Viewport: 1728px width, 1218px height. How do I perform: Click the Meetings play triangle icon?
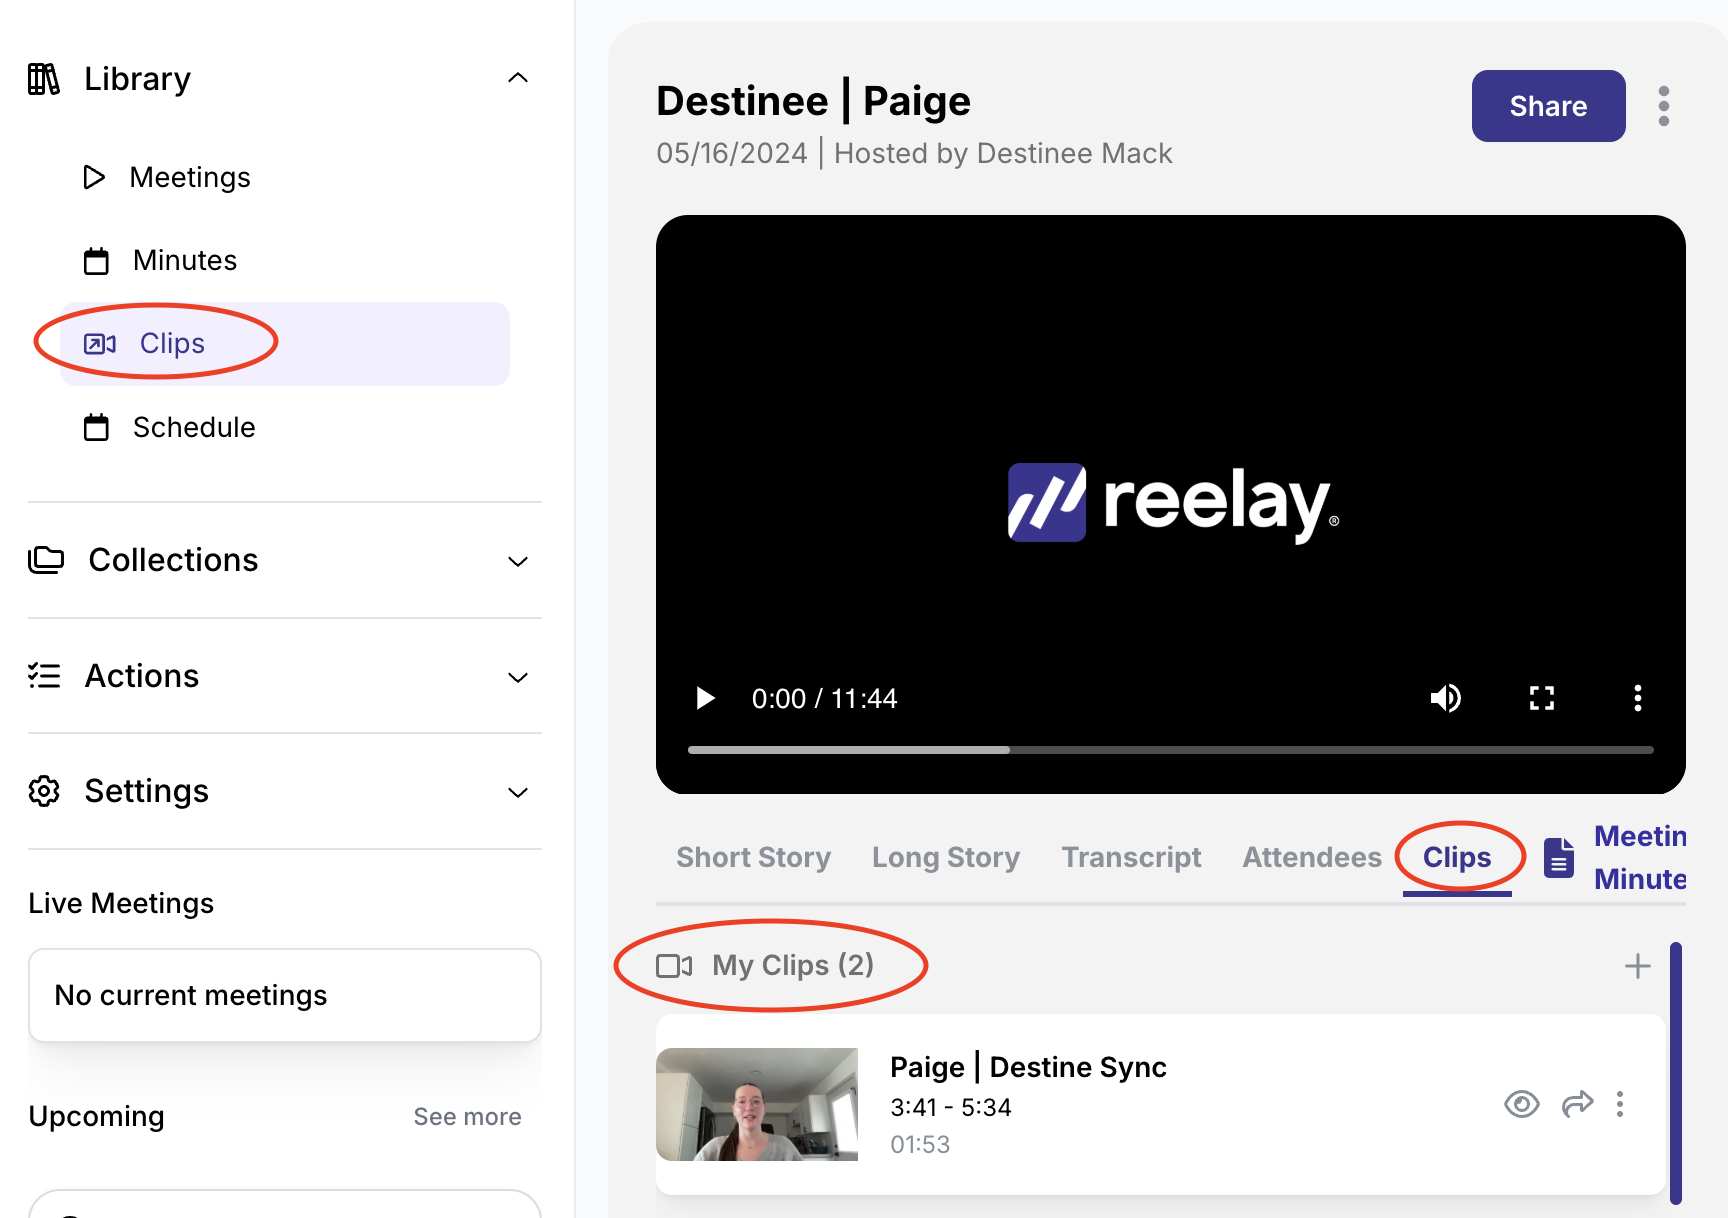tap(94, 177)
